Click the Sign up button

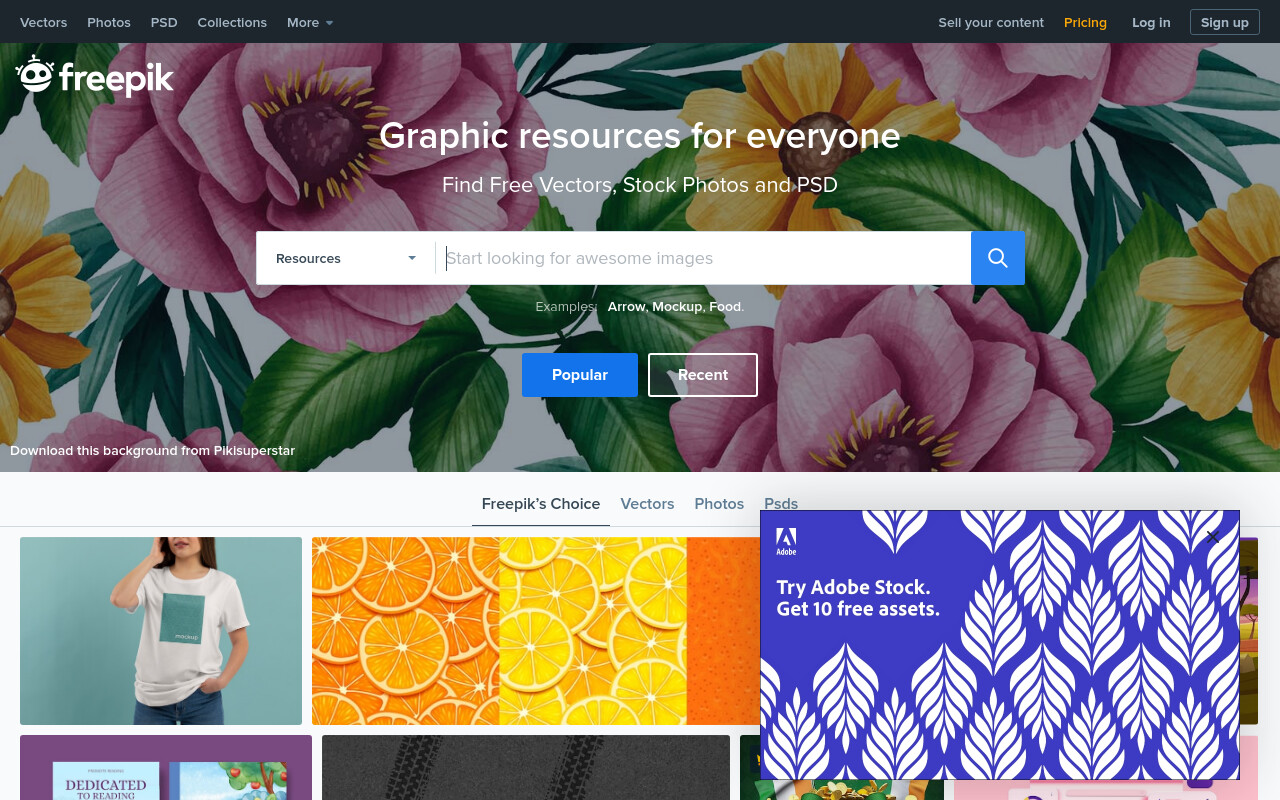[1225, 22]
